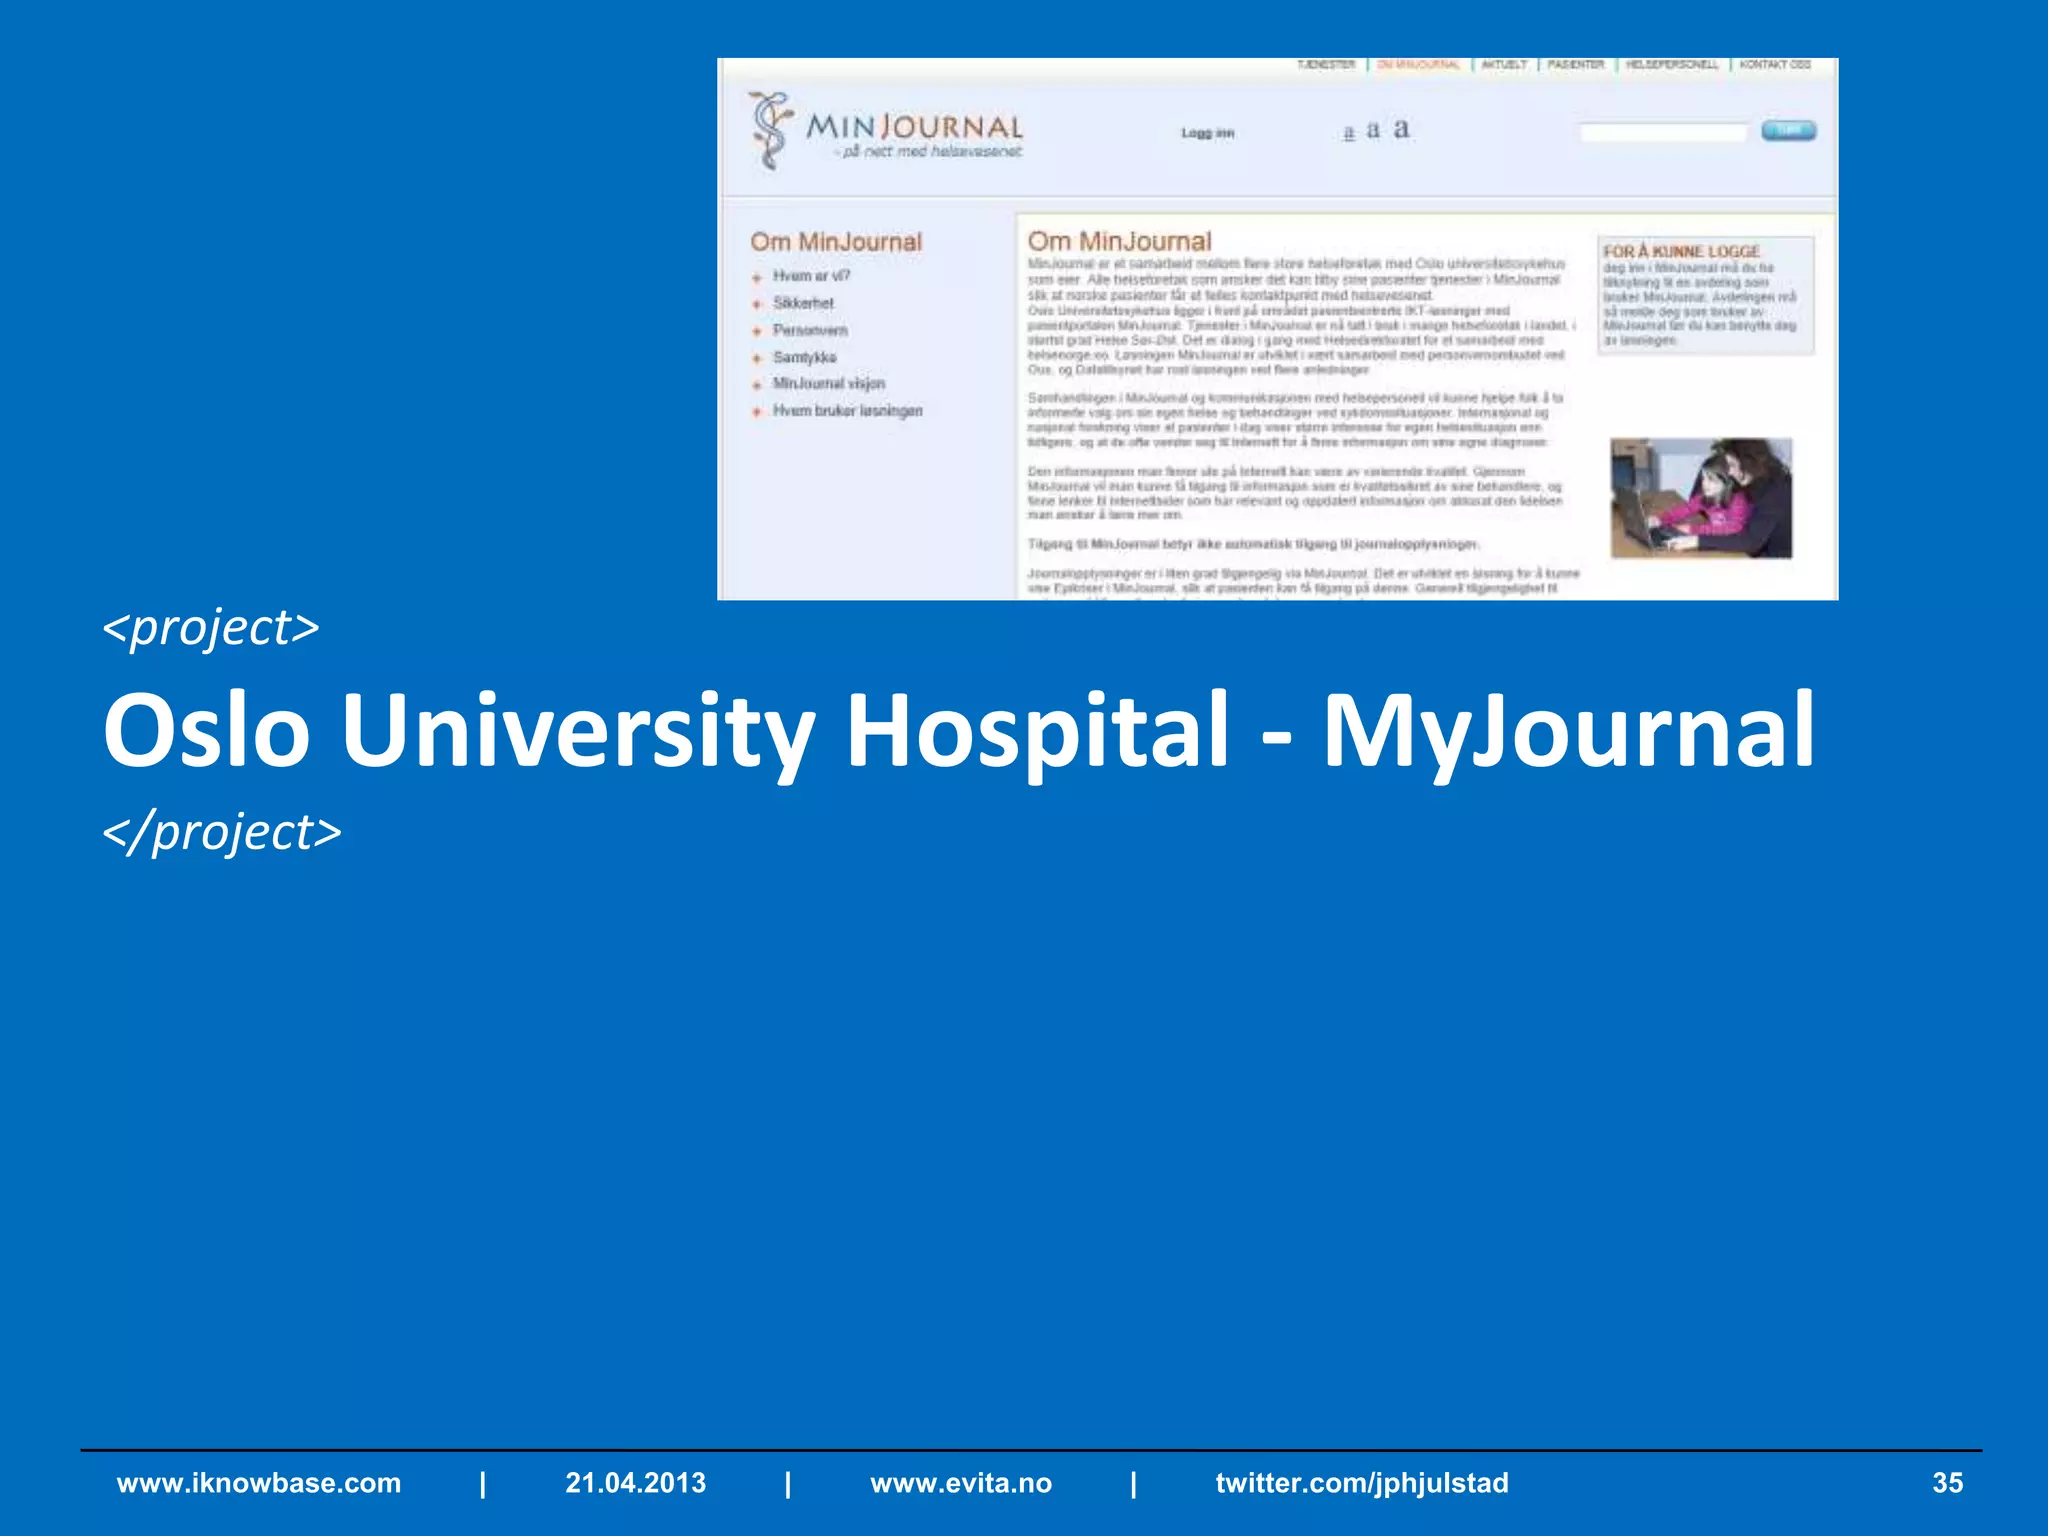
Task: Open the Samtykke sidebar link
Action: click(804, 357)
